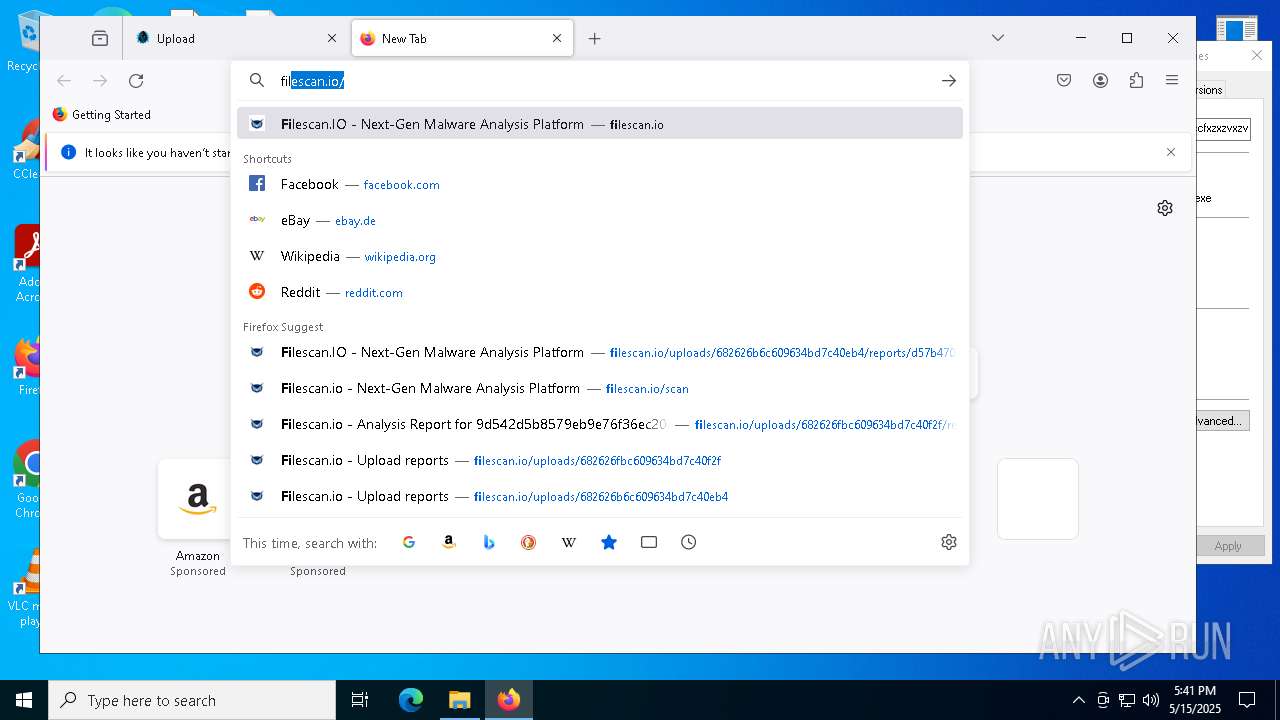Open notification center icon
Screen dimensions: 1280x720
click(x=1247, y=700)
